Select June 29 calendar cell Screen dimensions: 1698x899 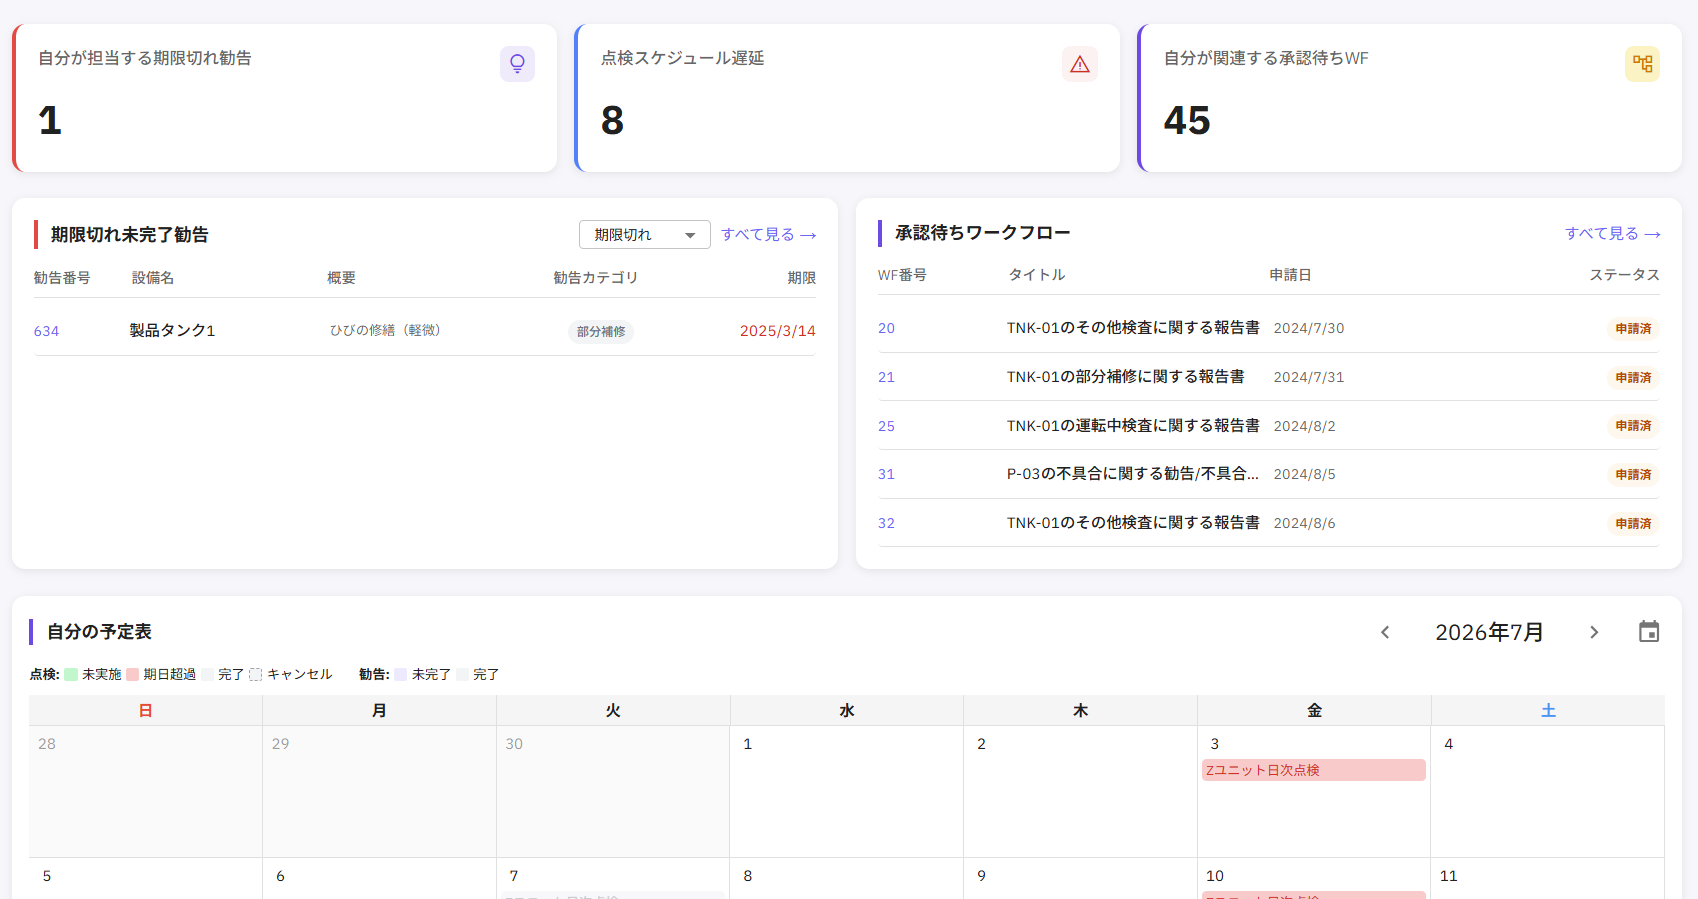click(379, 791)
